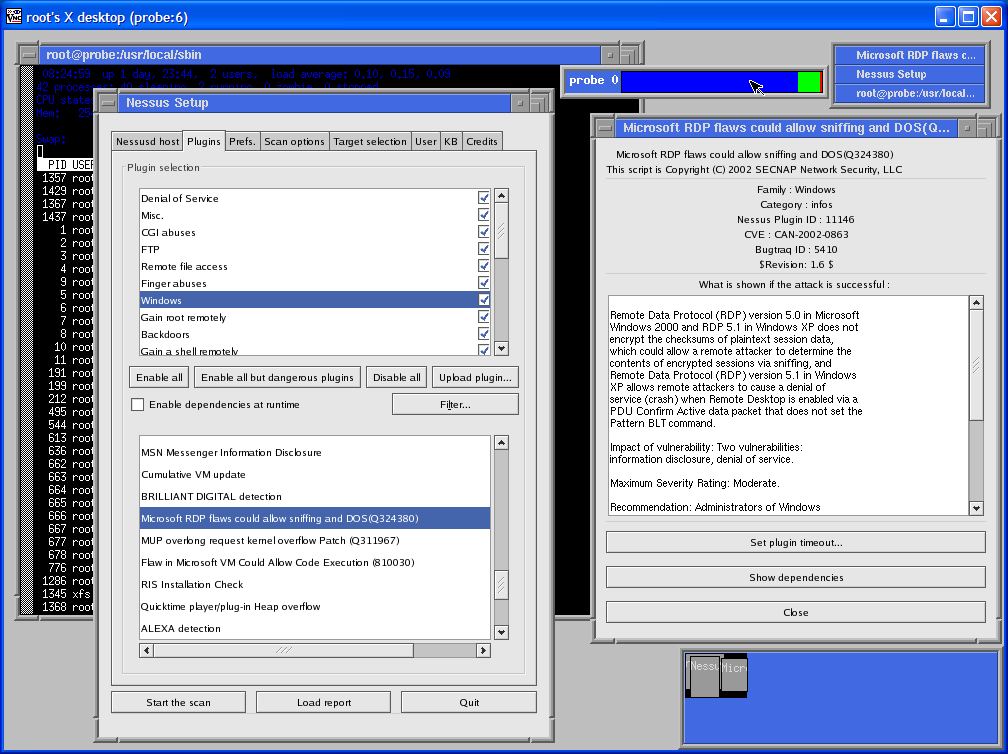Click the plugin list left scroll arrow
Image resolution: width=1008 pixels, height=754 pixels.
click(x=147, y=651)
